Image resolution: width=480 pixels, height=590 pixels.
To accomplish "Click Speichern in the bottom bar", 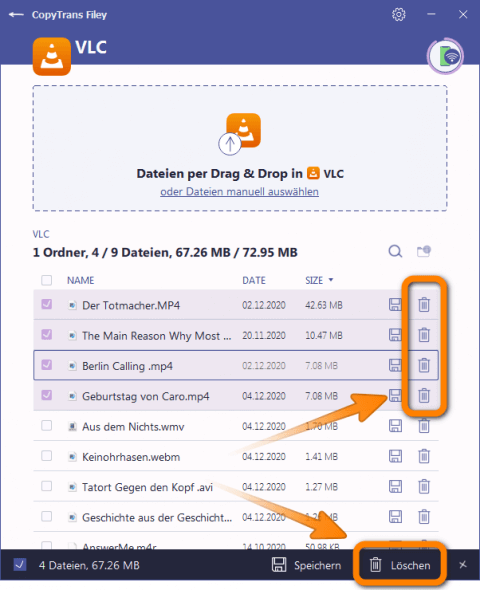I will [x=307, y=565].
